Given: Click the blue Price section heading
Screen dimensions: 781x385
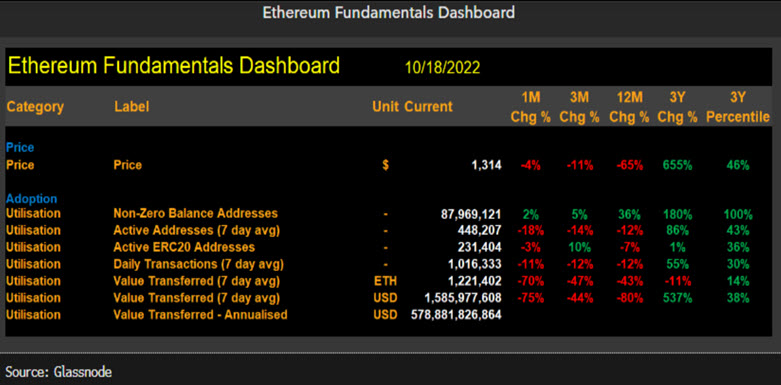Looking at the screenshot, I should (20, 148).
